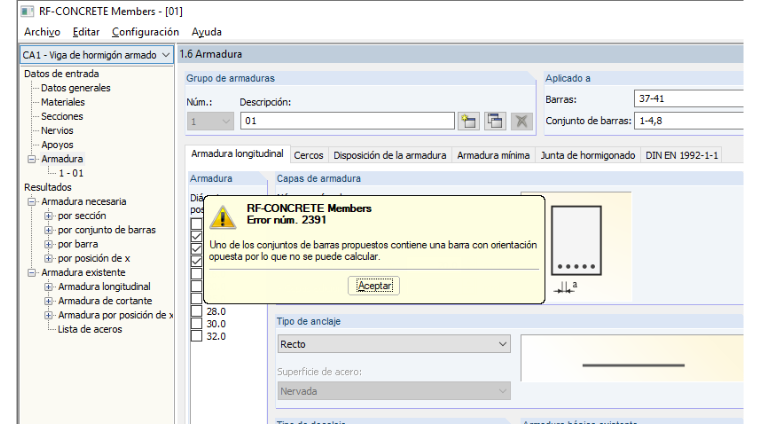Image resolution: width=760 pixels, height=424 pixels.
Task: Select Materiales in the tree
Action: [x=63, y=102]
